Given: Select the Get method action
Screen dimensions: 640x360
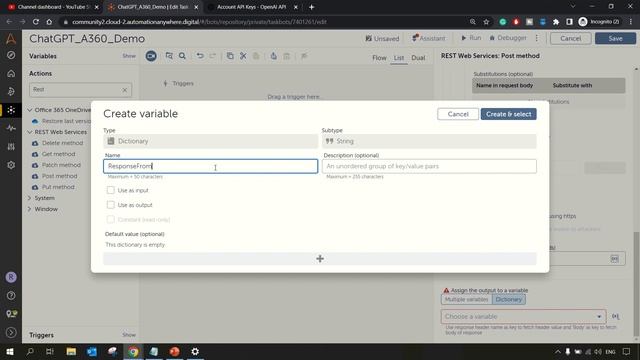Looking at the screenshot, I should (58, 154).
